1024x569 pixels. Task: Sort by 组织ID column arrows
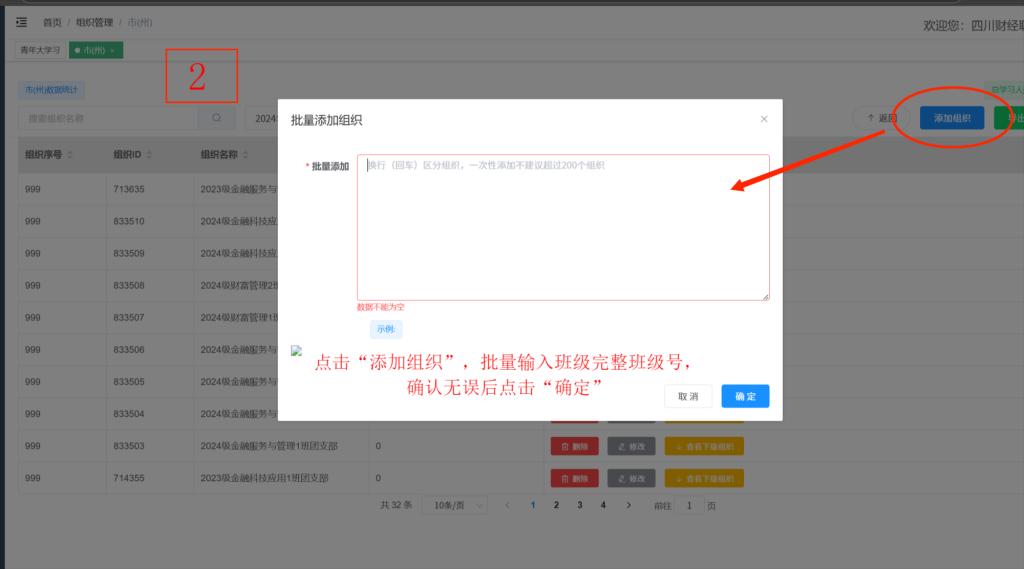149,154
